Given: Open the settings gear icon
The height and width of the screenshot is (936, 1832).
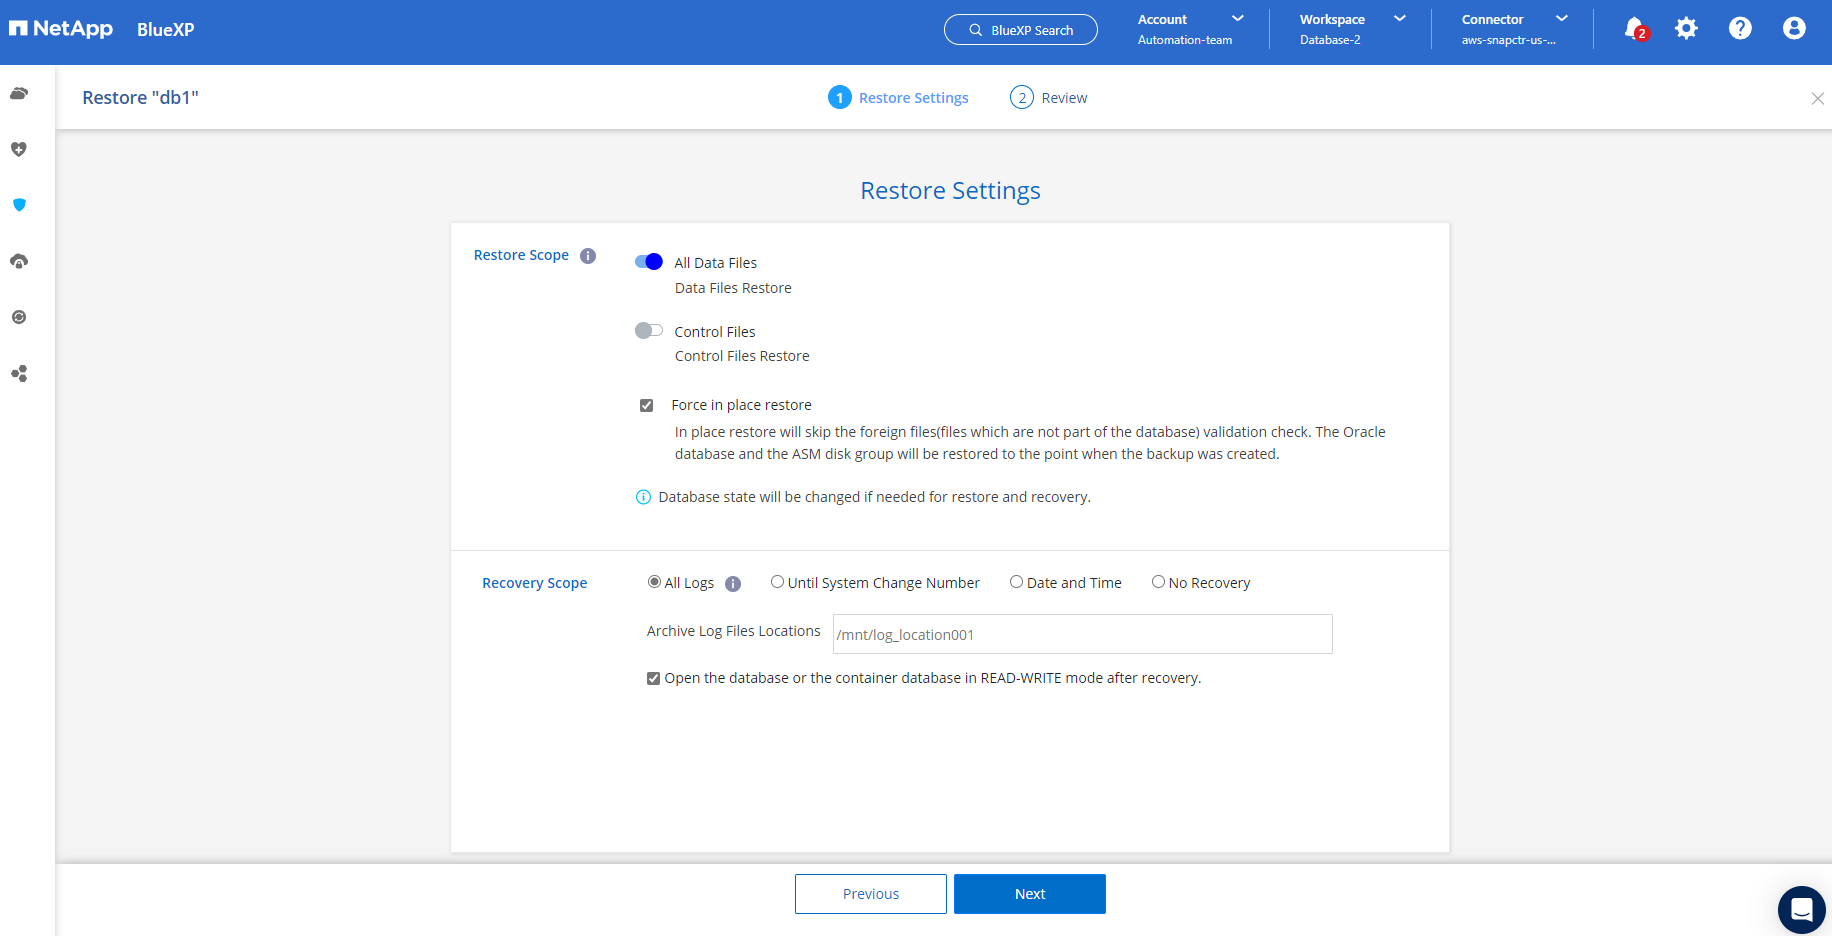Looking at the screenshot, I should coord(1686,28).
